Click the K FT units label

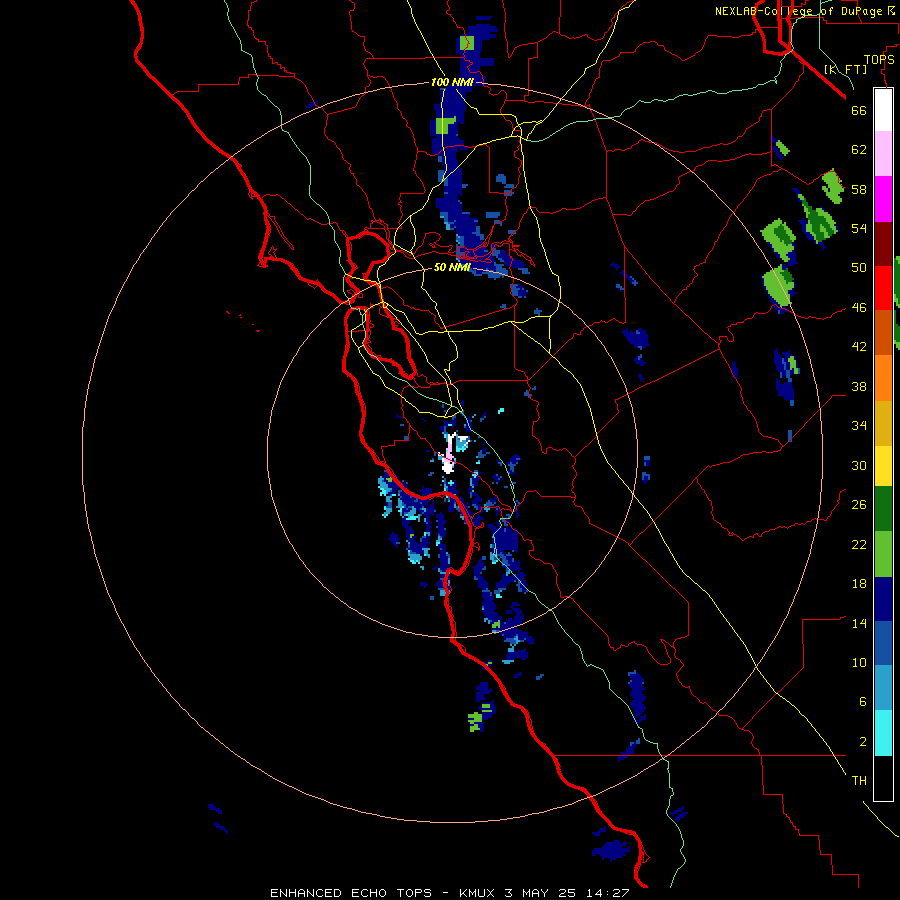click(845, 69)
